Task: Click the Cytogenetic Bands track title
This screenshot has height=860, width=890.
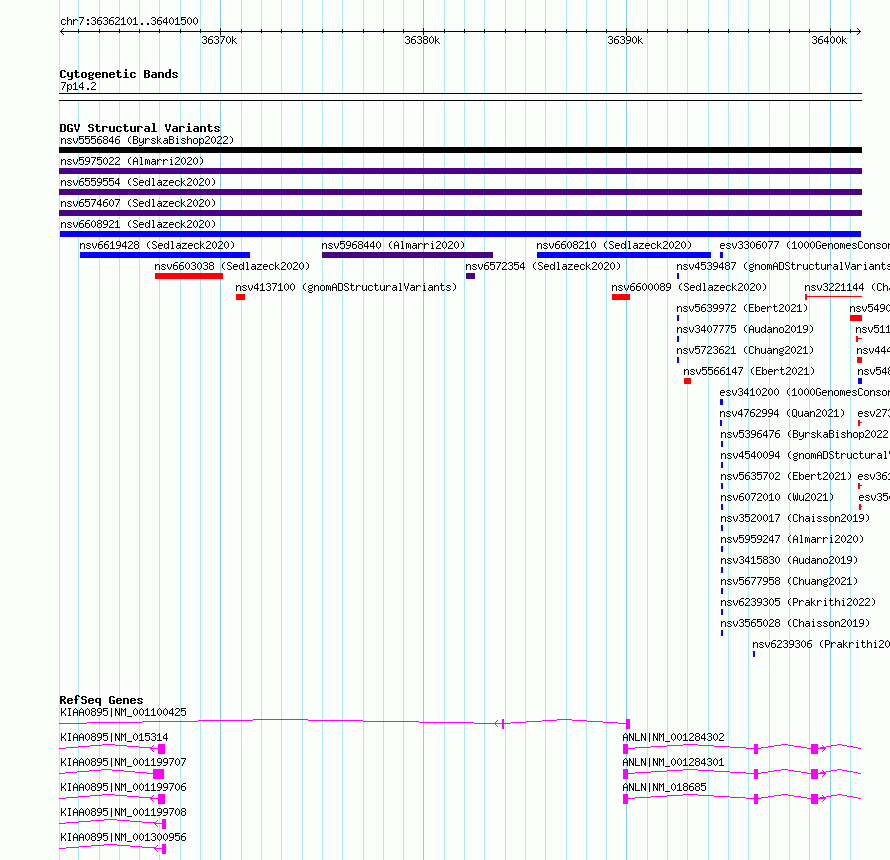Action: [119, 74]
